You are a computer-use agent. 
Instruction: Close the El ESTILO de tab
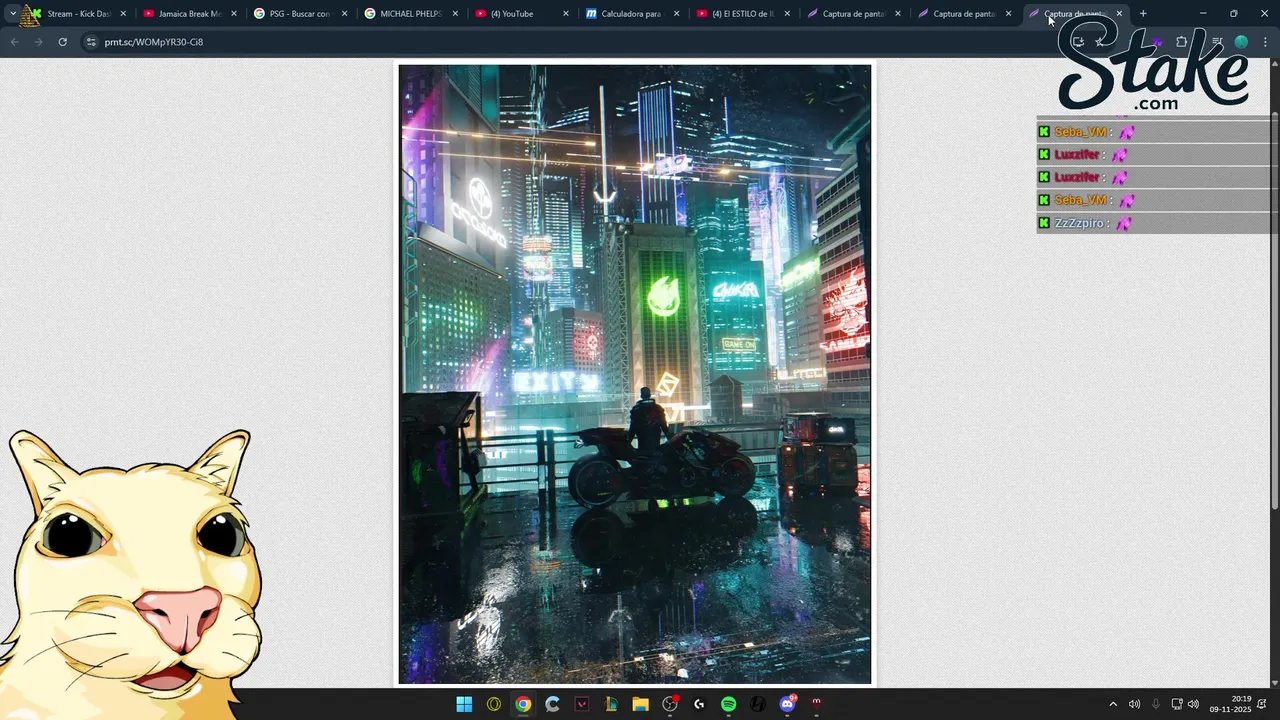787,14
